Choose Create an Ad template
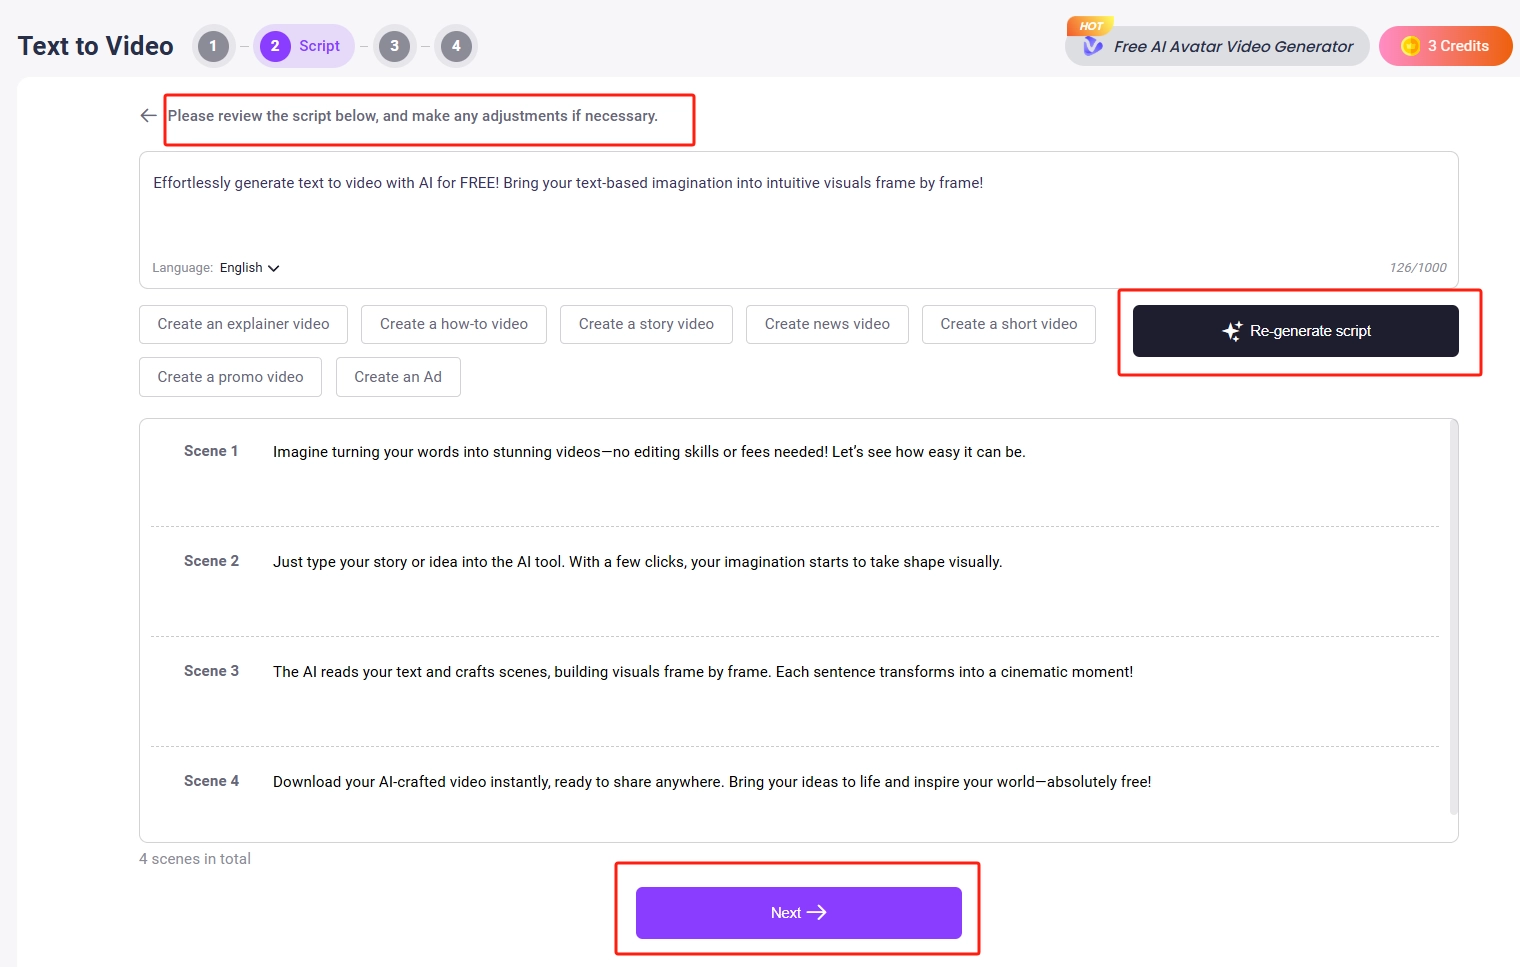1520x967 pixels. pyautogui.click(x=398, y=377)
